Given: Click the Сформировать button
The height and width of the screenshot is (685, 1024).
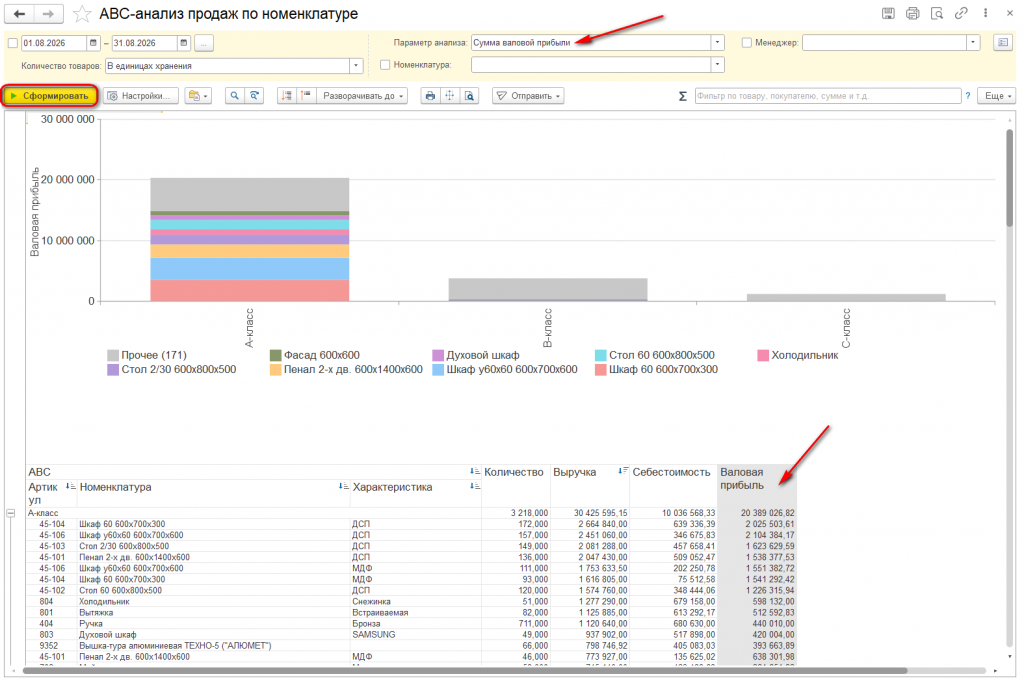Looking at the screenshot, I should (50, 96).
